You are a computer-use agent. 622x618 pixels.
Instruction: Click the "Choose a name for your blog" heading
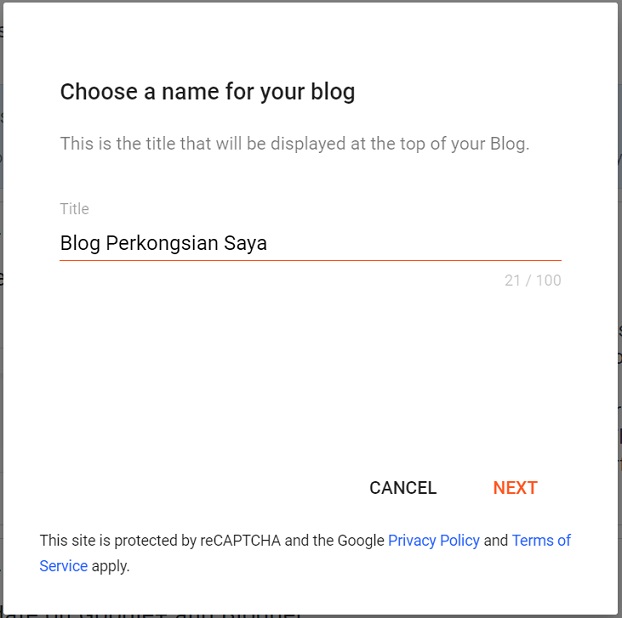pyautogui.click(x=207, y=92)
